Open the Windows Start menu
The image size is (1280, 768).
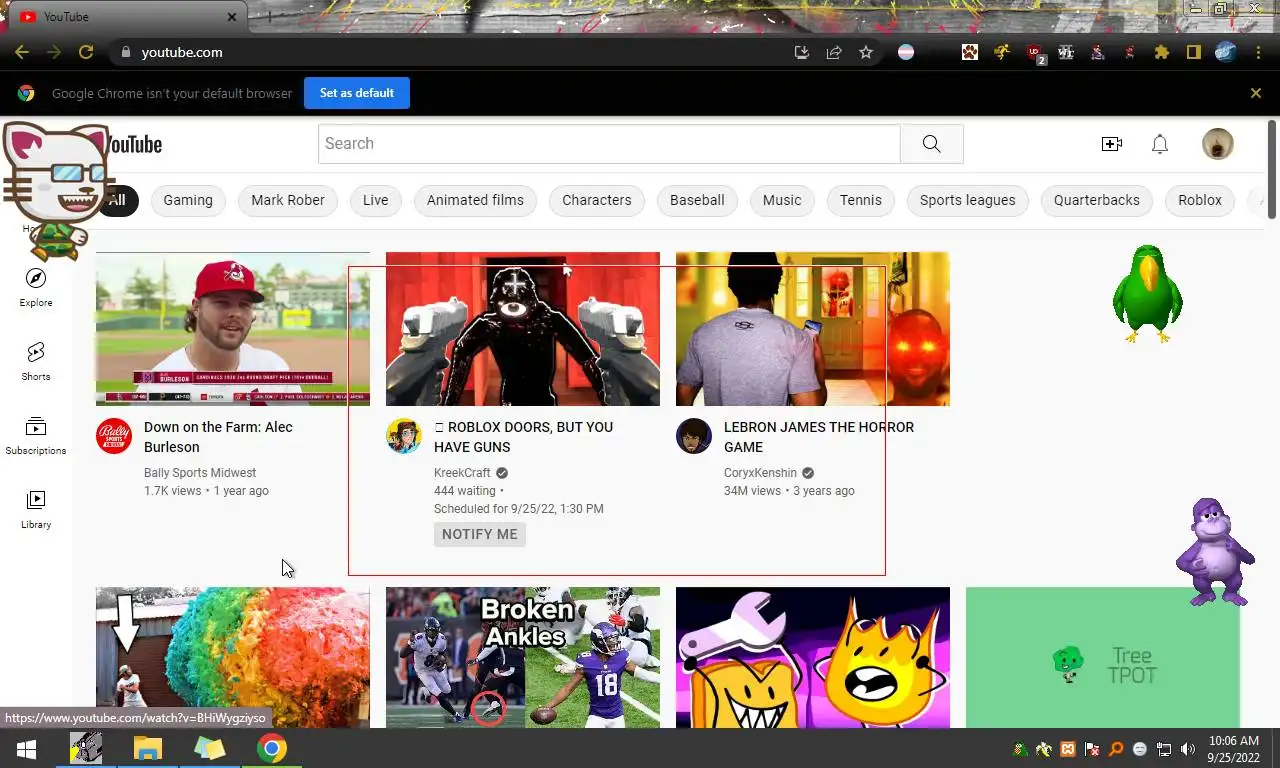point(26,748)
